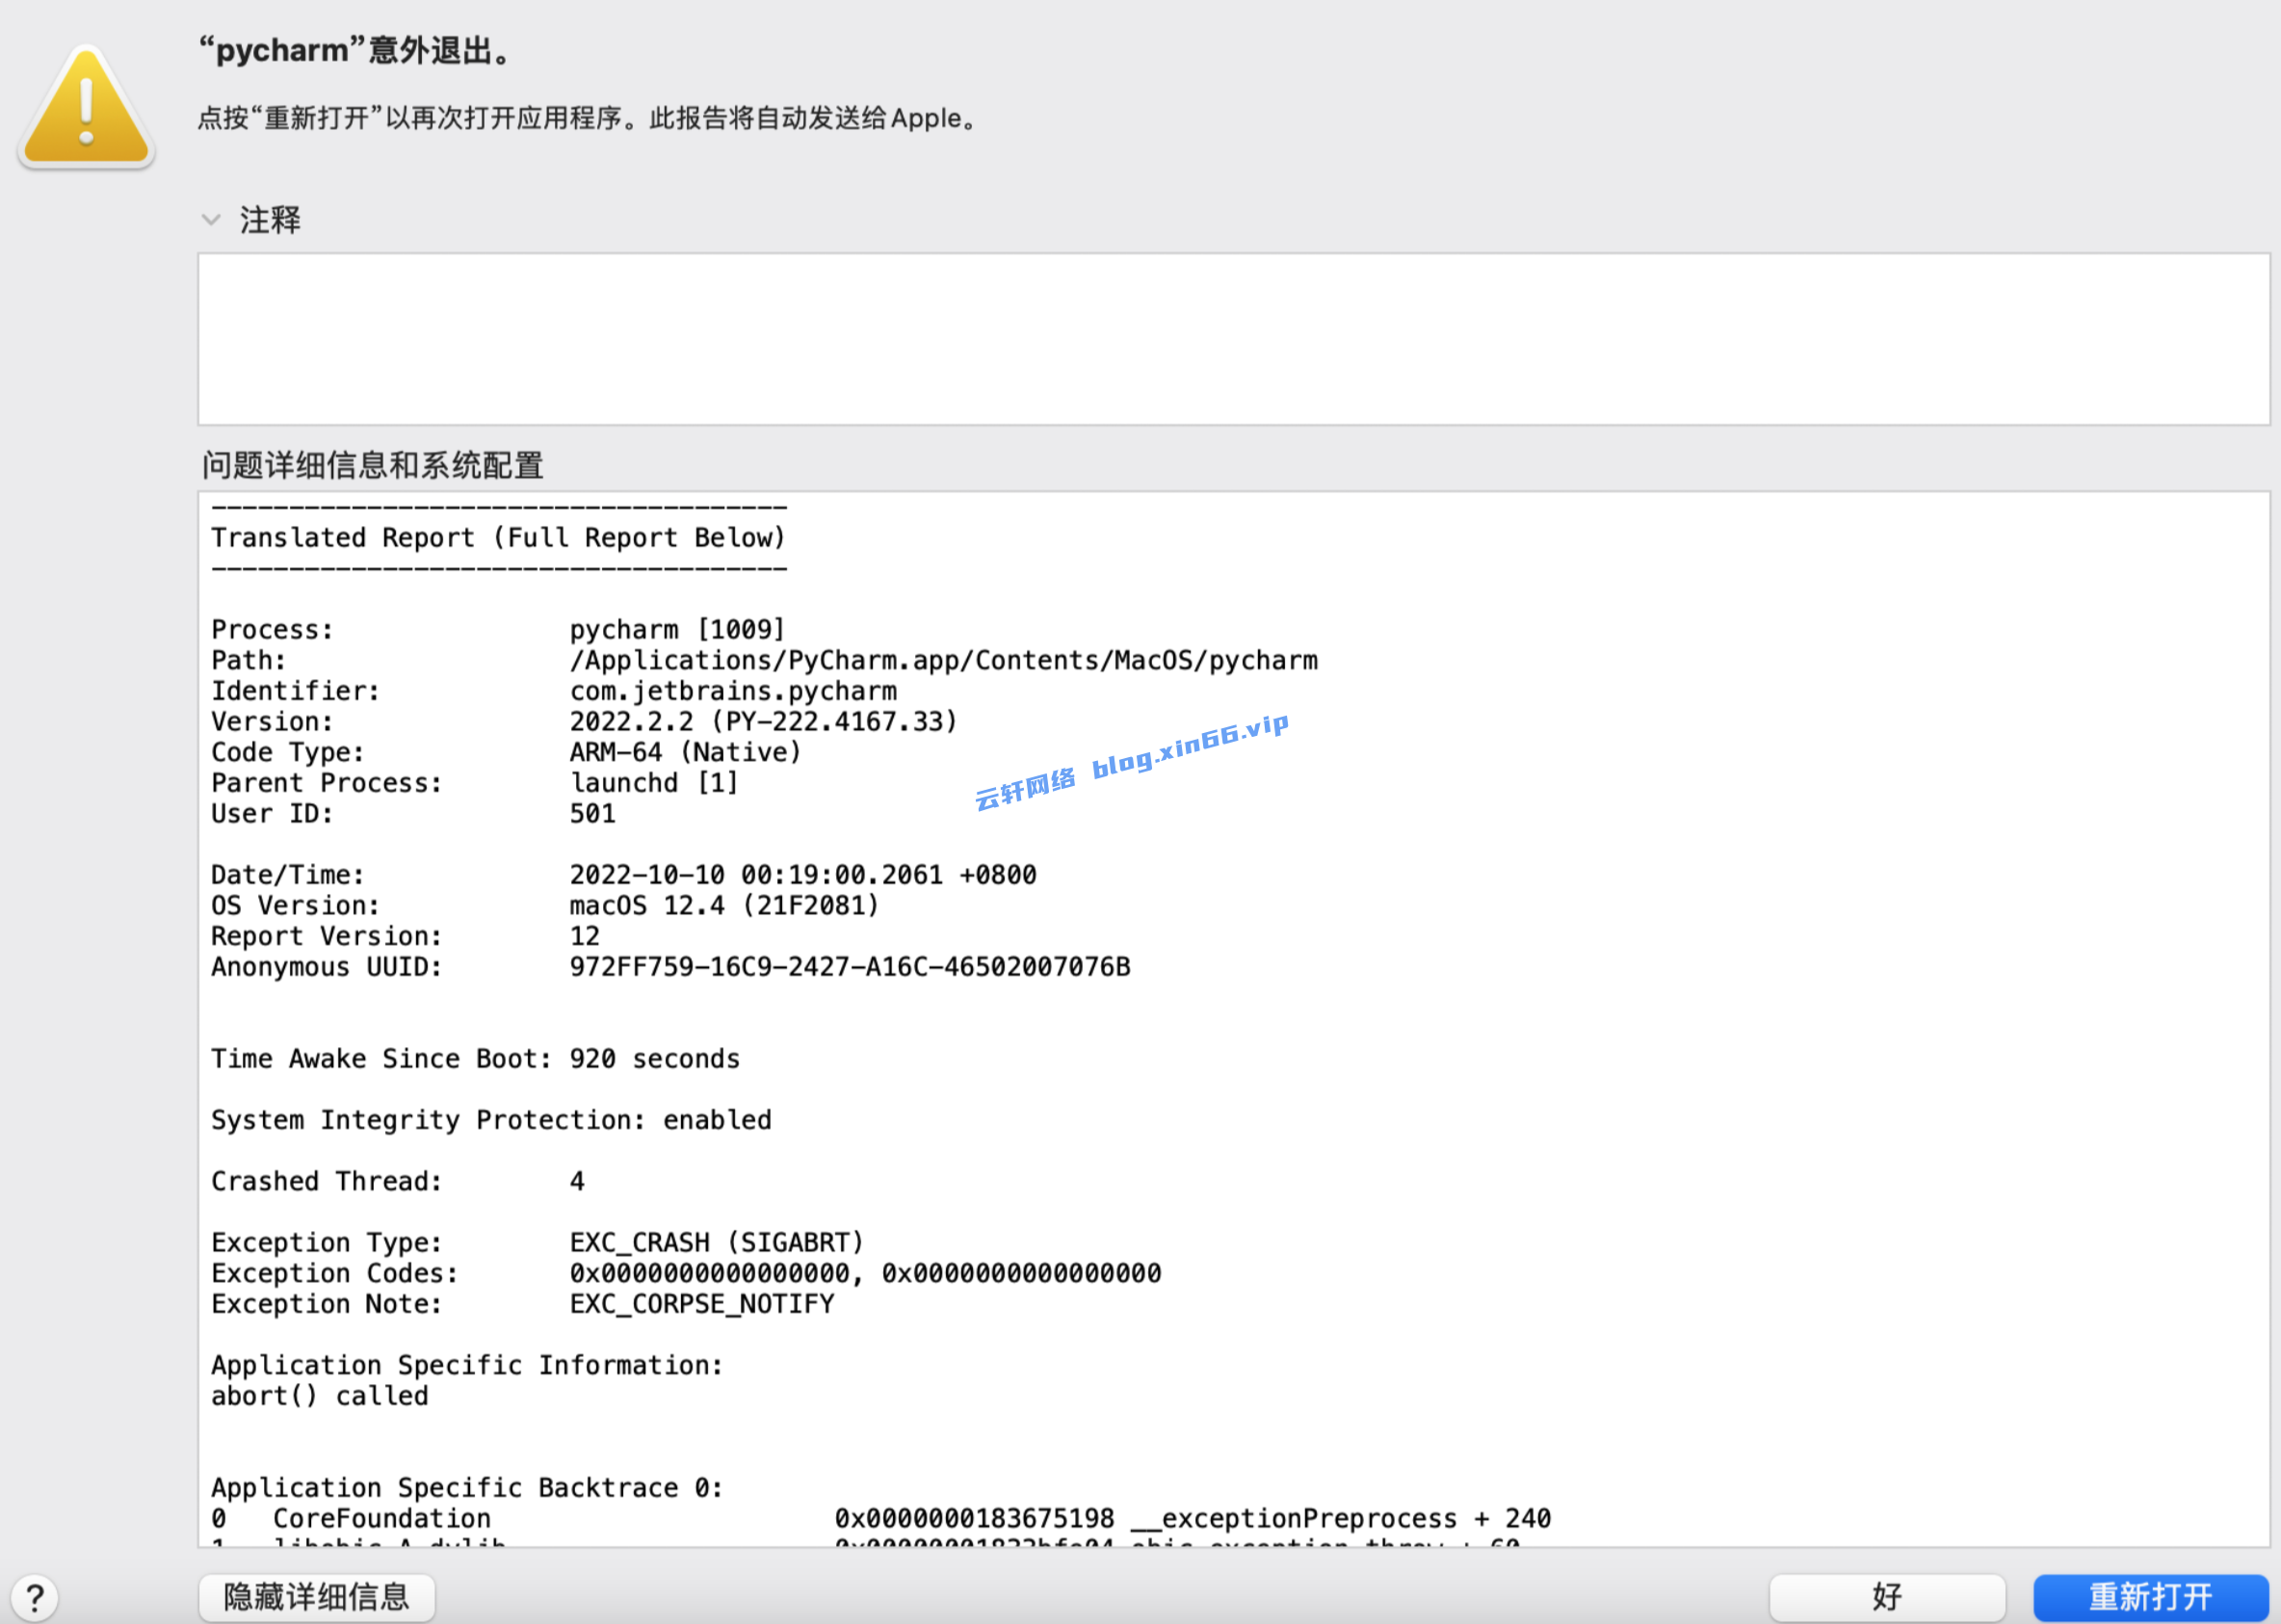The image size is (2281, 1624).
Task: Click the symbol "__exceptionPreprocess + 240"
Action: coord(1341,1519)
